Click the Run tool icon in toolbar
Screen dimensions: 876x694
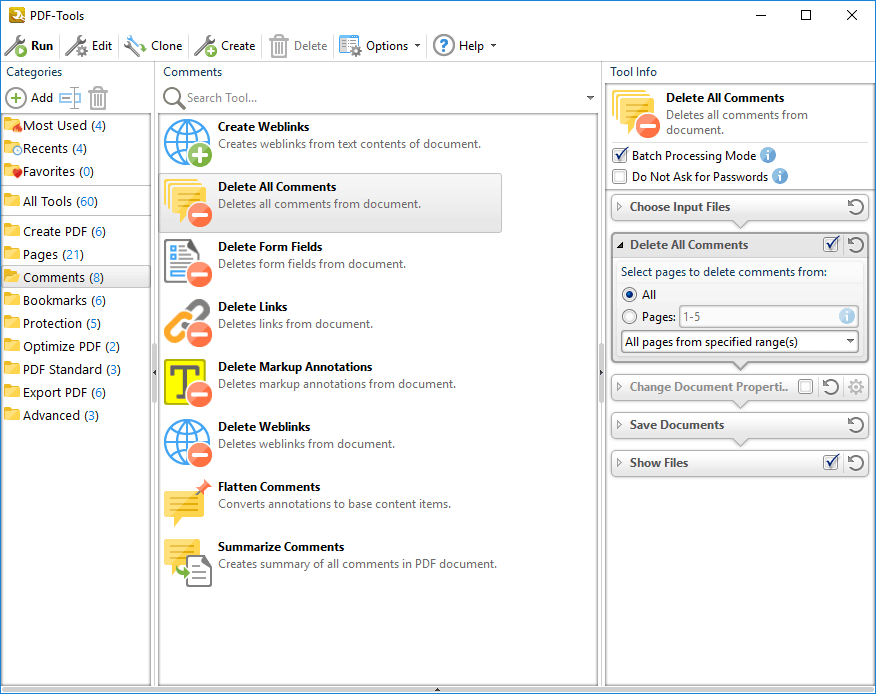[x=16, y=46]
